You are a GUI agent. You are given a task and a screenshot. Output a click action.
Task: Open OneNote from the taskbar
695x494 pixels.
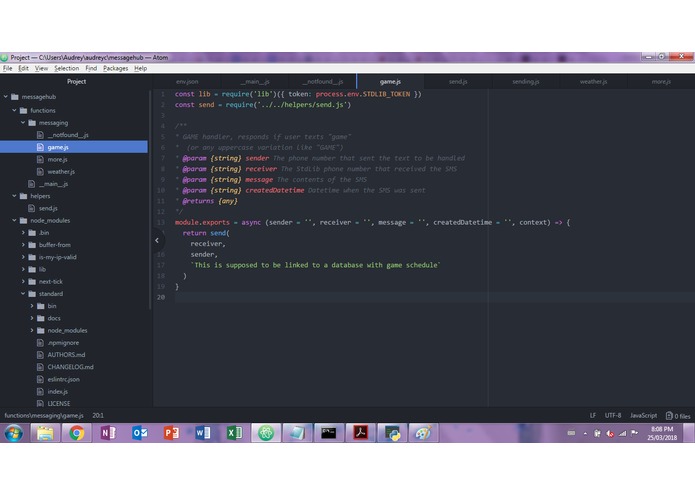(x=108, y=433)
